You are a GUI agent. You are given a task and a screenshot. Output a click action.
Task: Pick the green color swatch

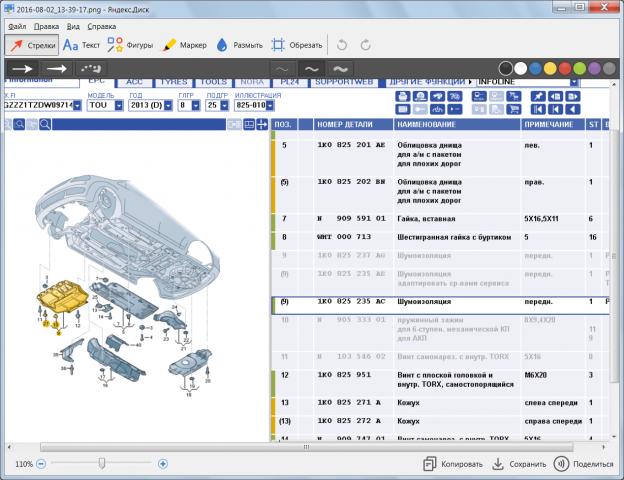579,68
